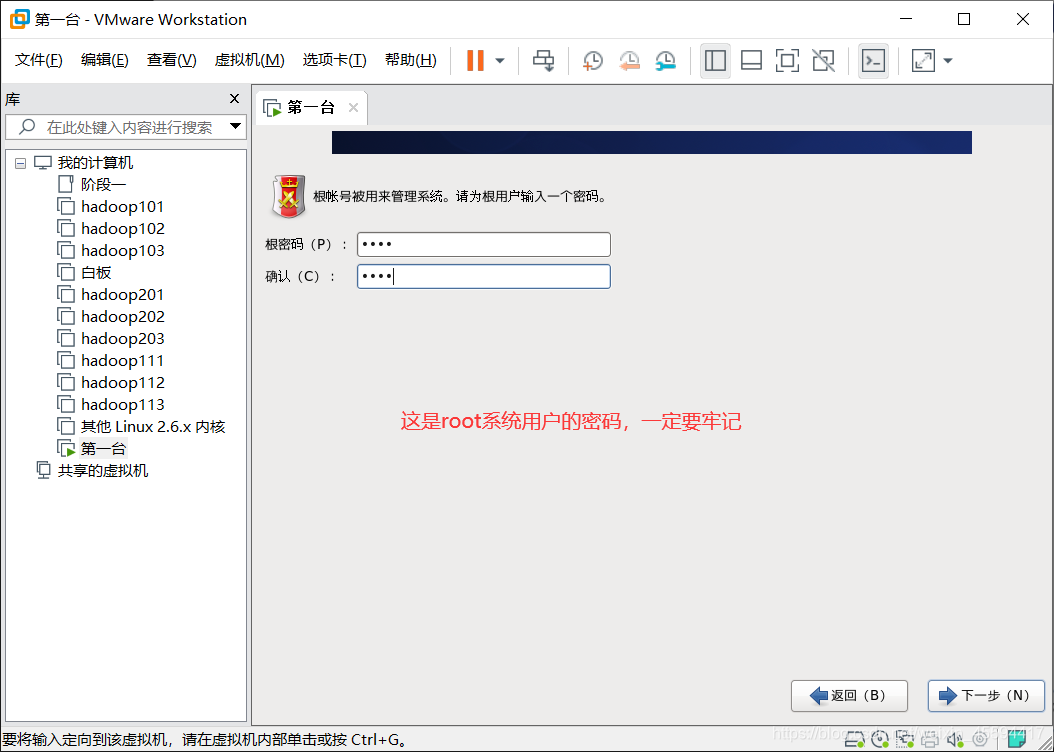This screenshot has height=752, width=1054.
Task: Open the 文件(F) menu
Action: (38, 60)
